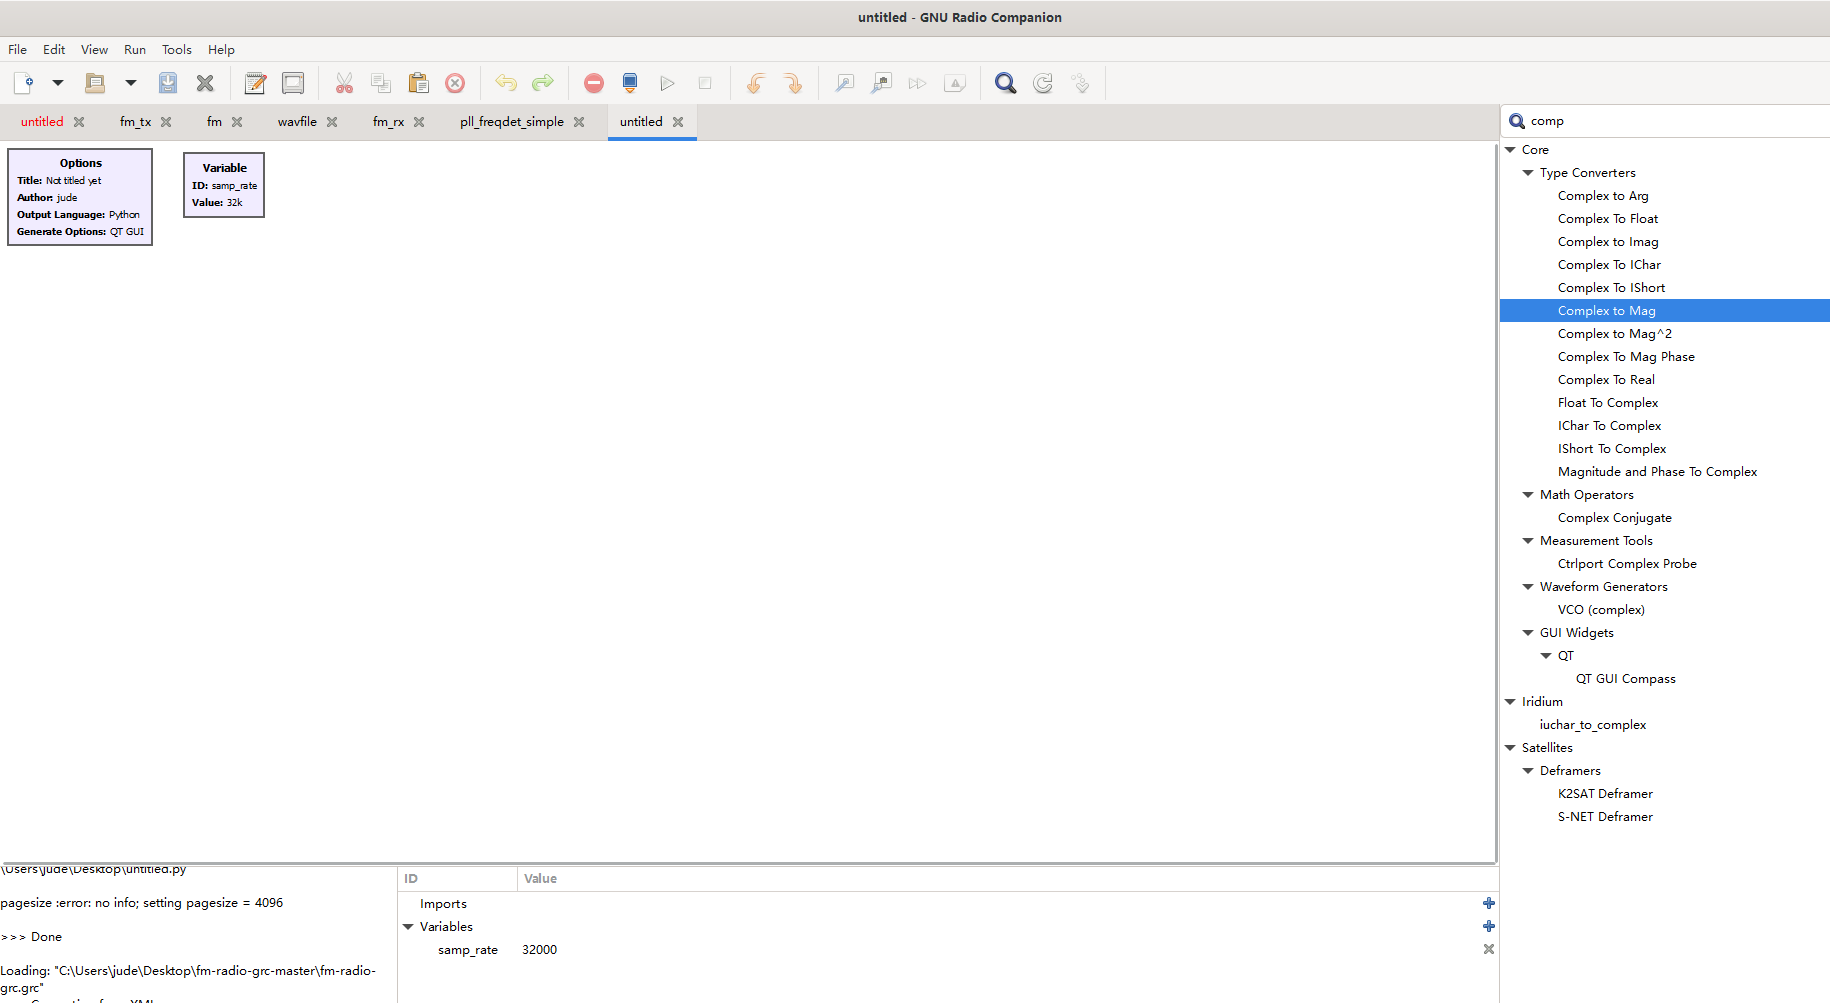
Task: Select Float To Complex block
Action: (1608, 403)
